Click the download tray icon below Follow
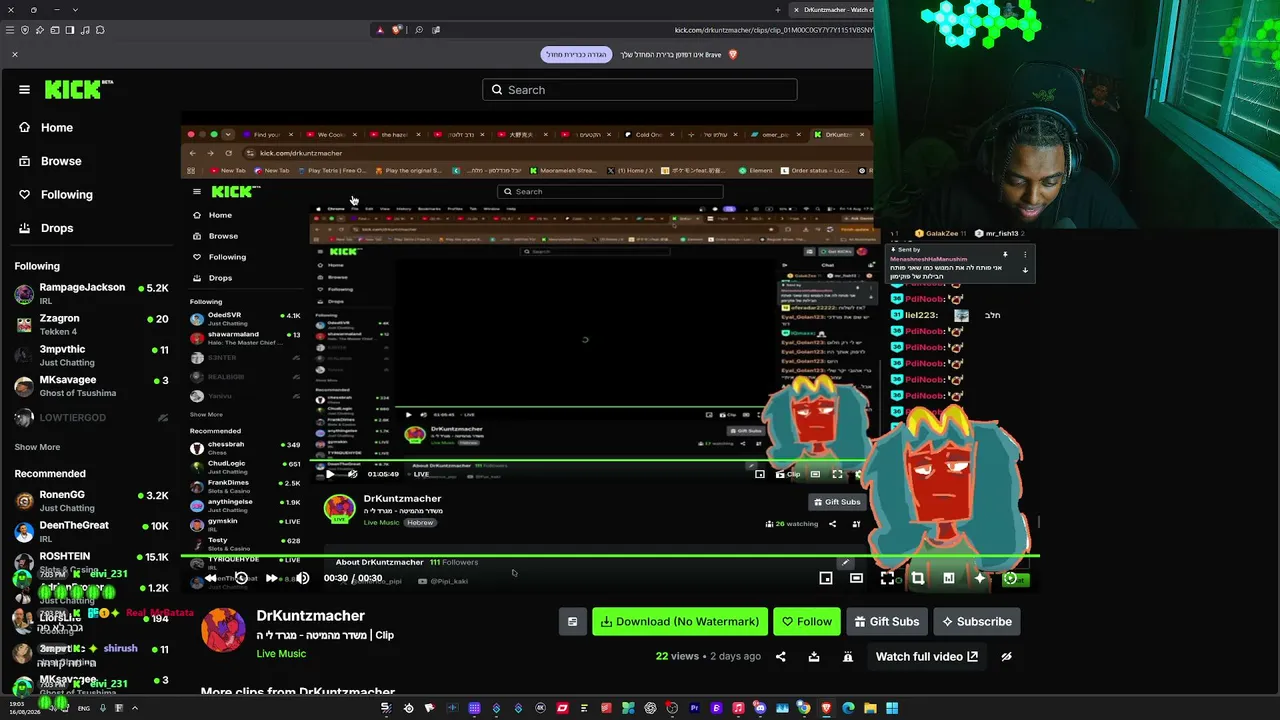 tap(814, 657)
